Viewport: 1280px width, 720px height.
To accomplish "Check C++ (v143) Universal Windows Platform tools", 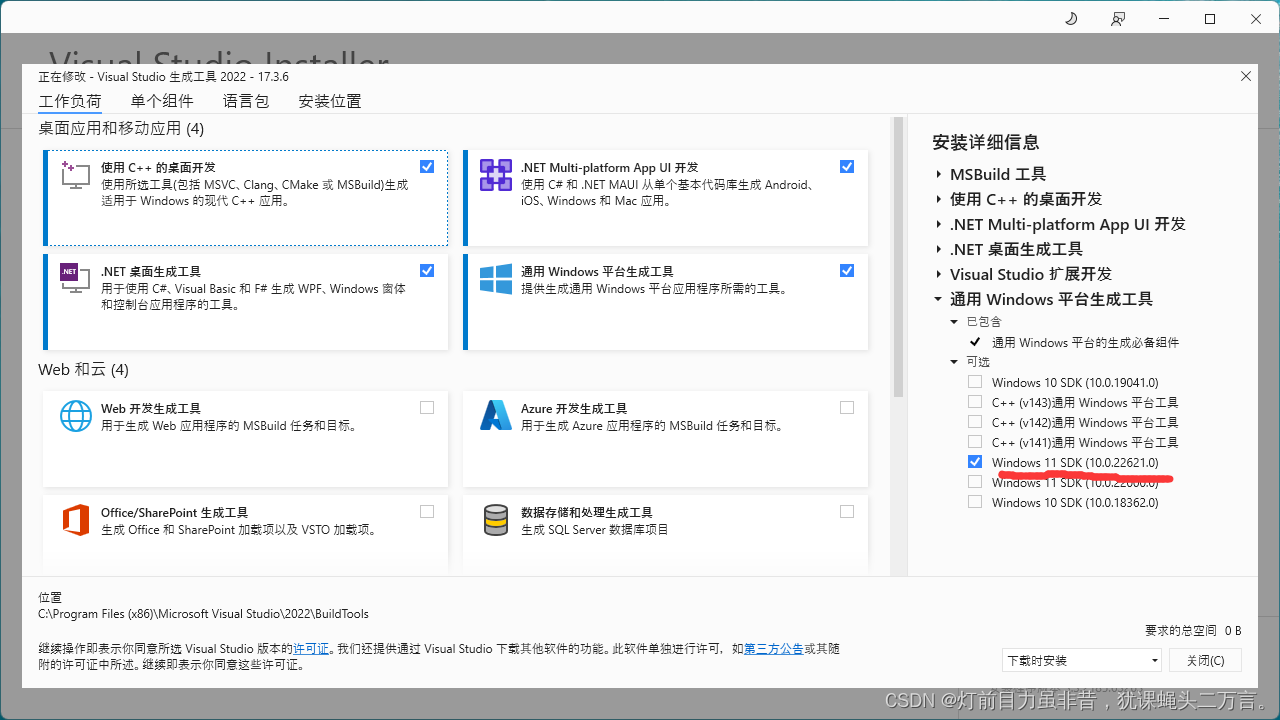I will click(975, 402).
